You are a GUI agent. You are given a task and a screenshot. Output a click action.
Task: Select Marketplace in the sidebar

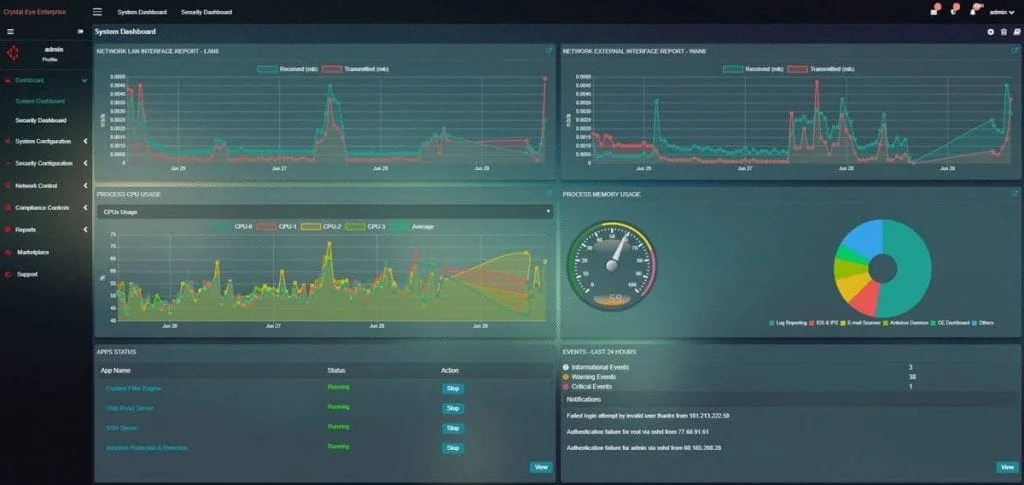pyautogui.click(x=33, y=252)
